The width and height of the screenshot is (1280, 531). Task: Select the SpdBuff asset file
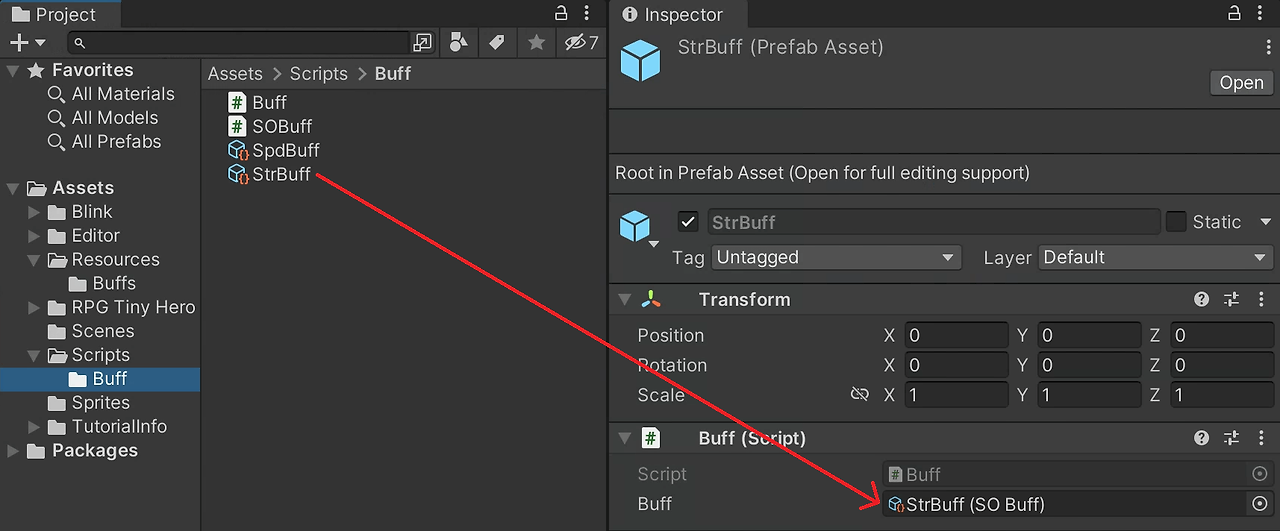pyautogui.click(x=285, y=150)
